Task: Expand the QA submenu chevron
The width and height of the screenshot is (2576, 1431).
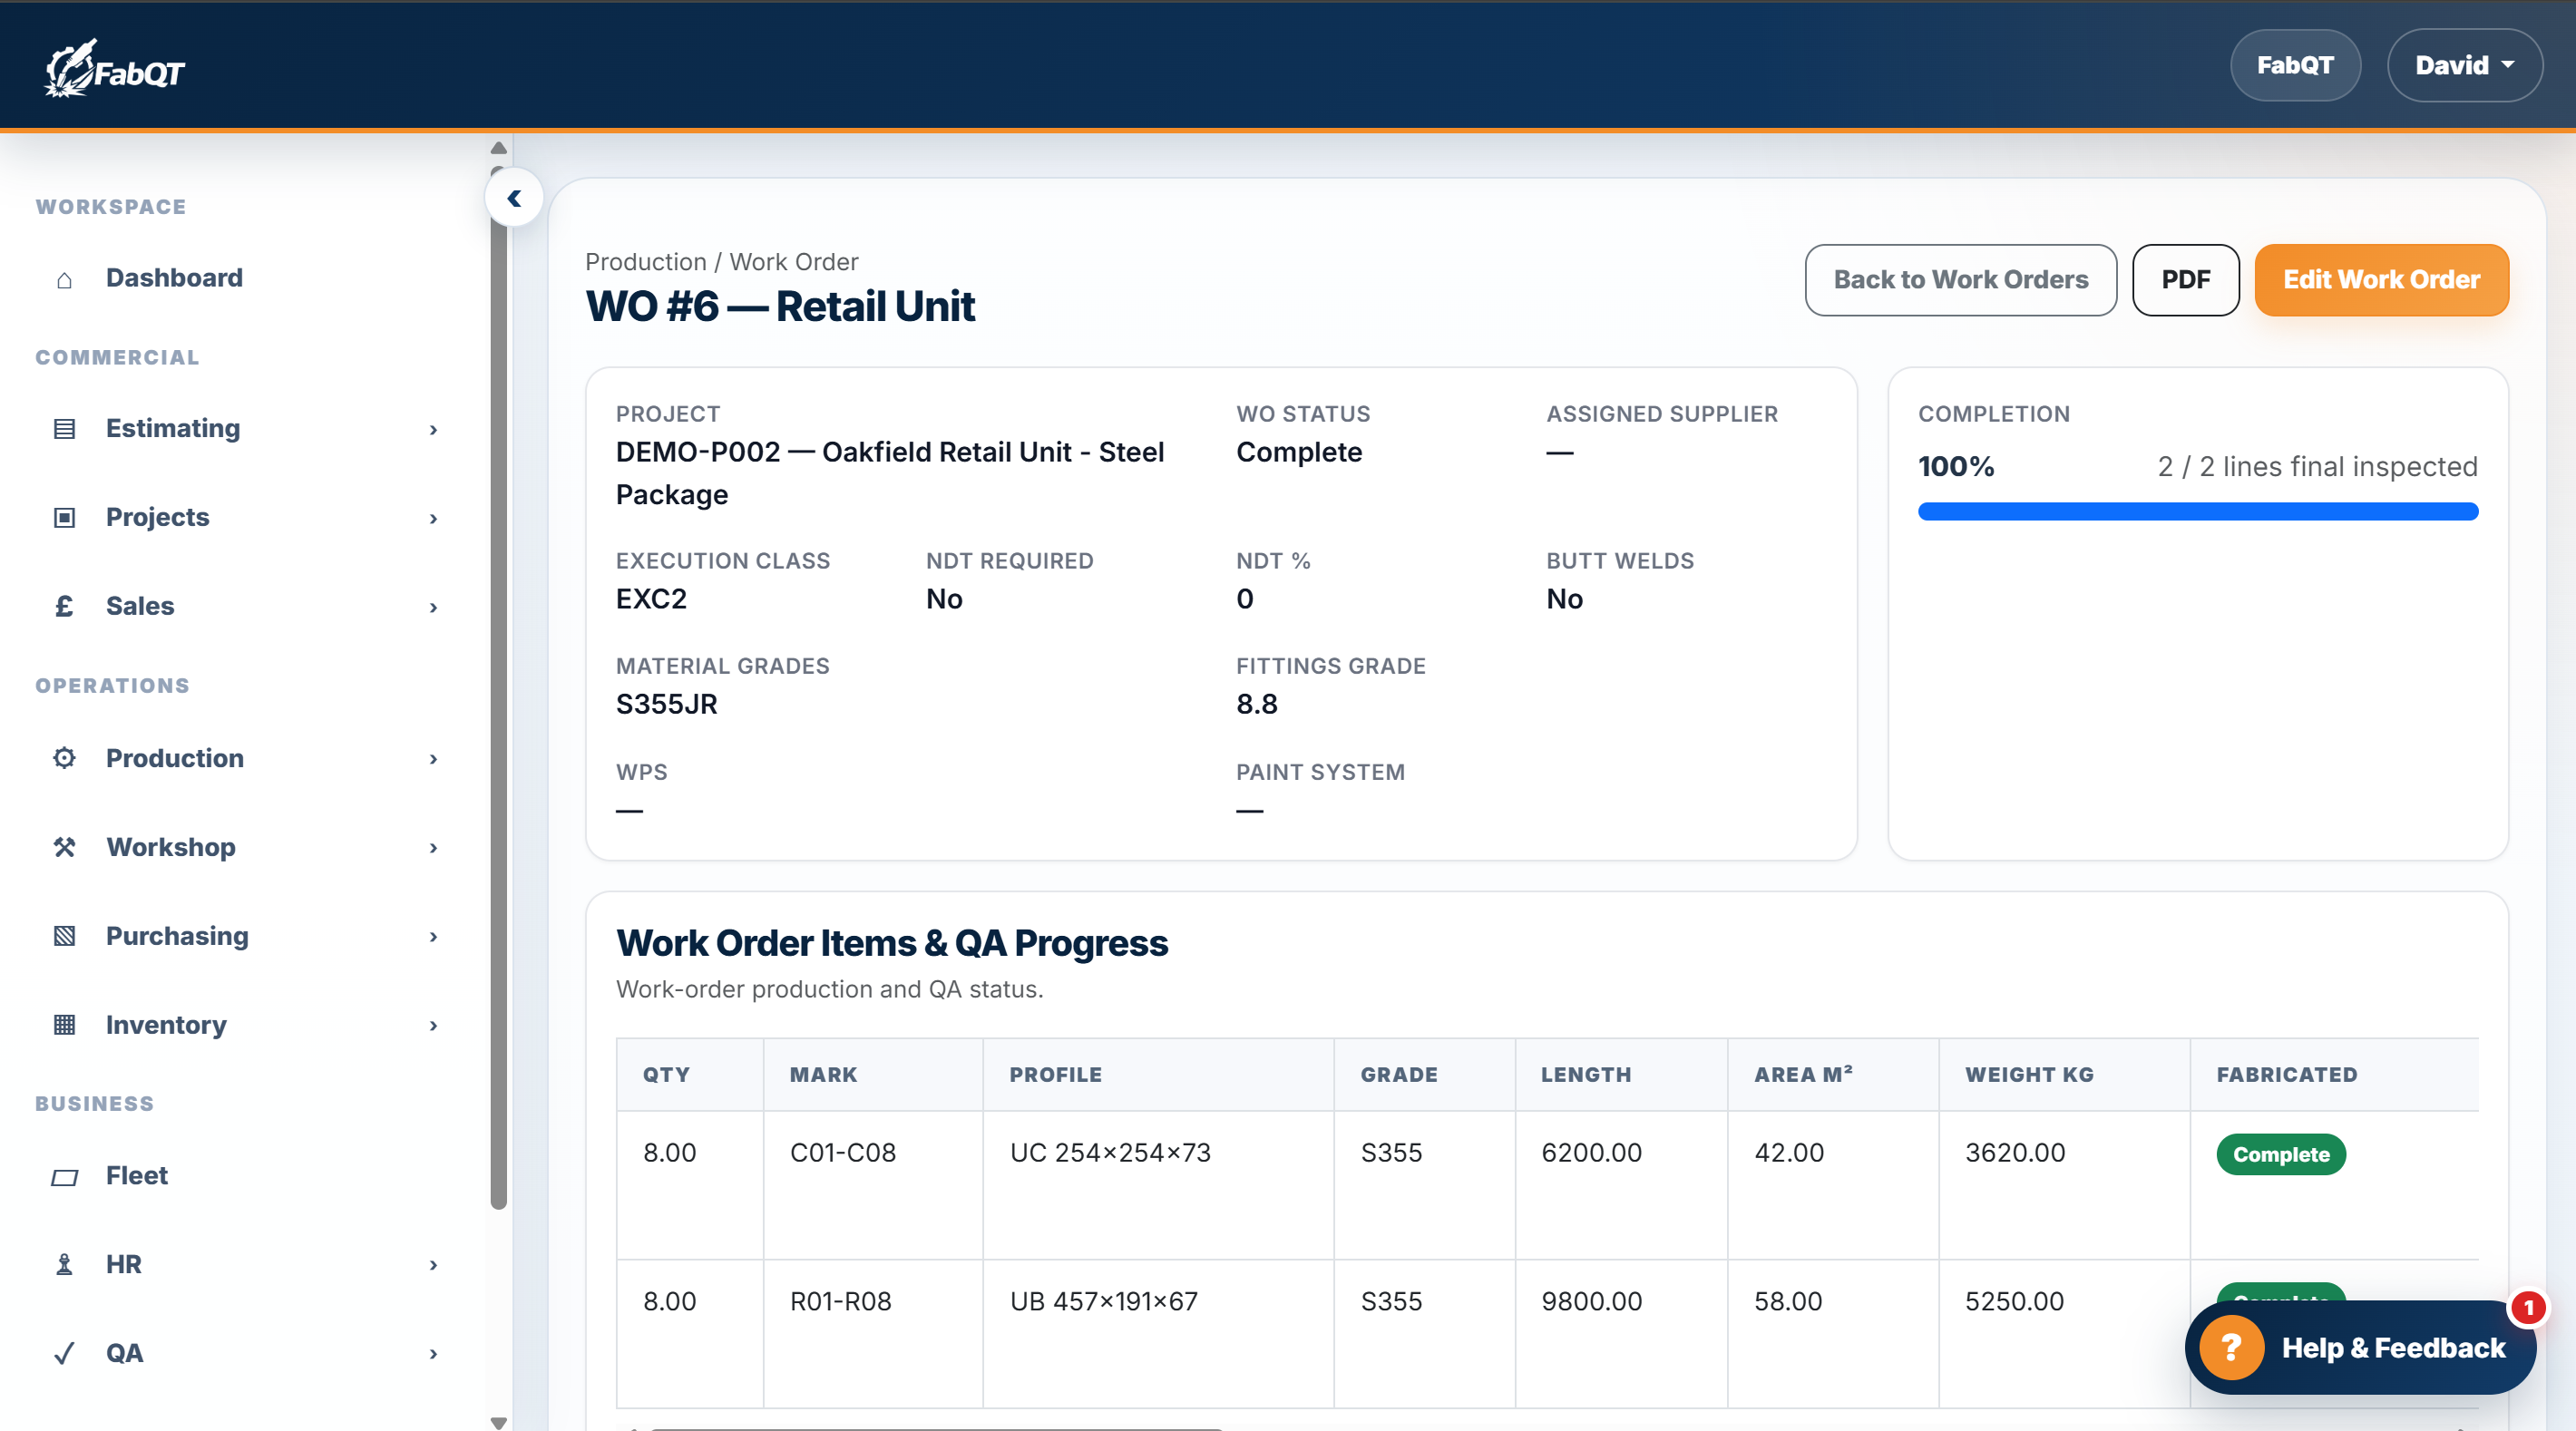Action: click(x=433, y=1354)
